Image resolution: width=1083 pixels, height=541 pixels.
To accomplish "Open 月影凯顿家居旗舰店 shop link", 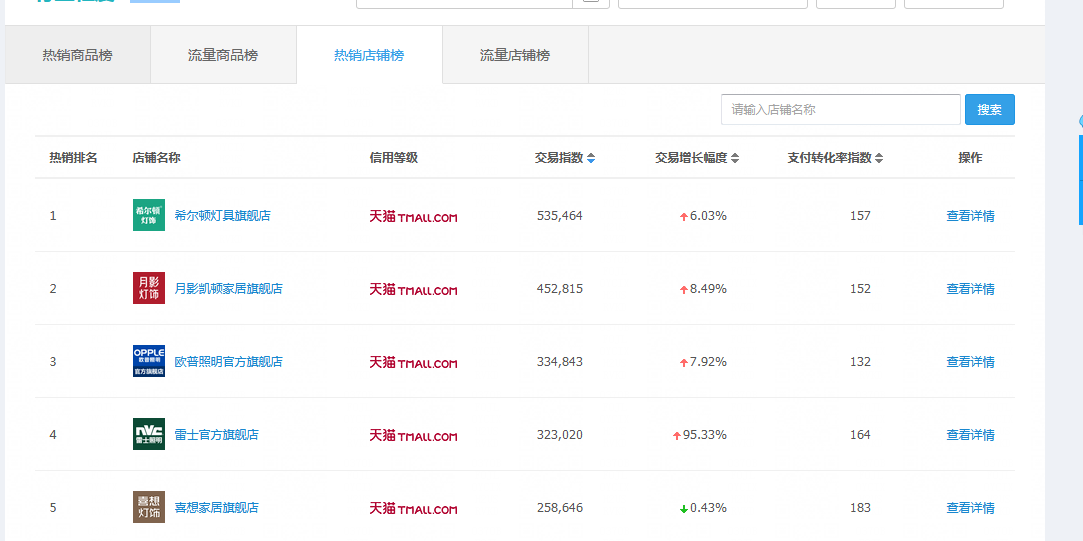I will pyautogui.click(x=229, y=289).
